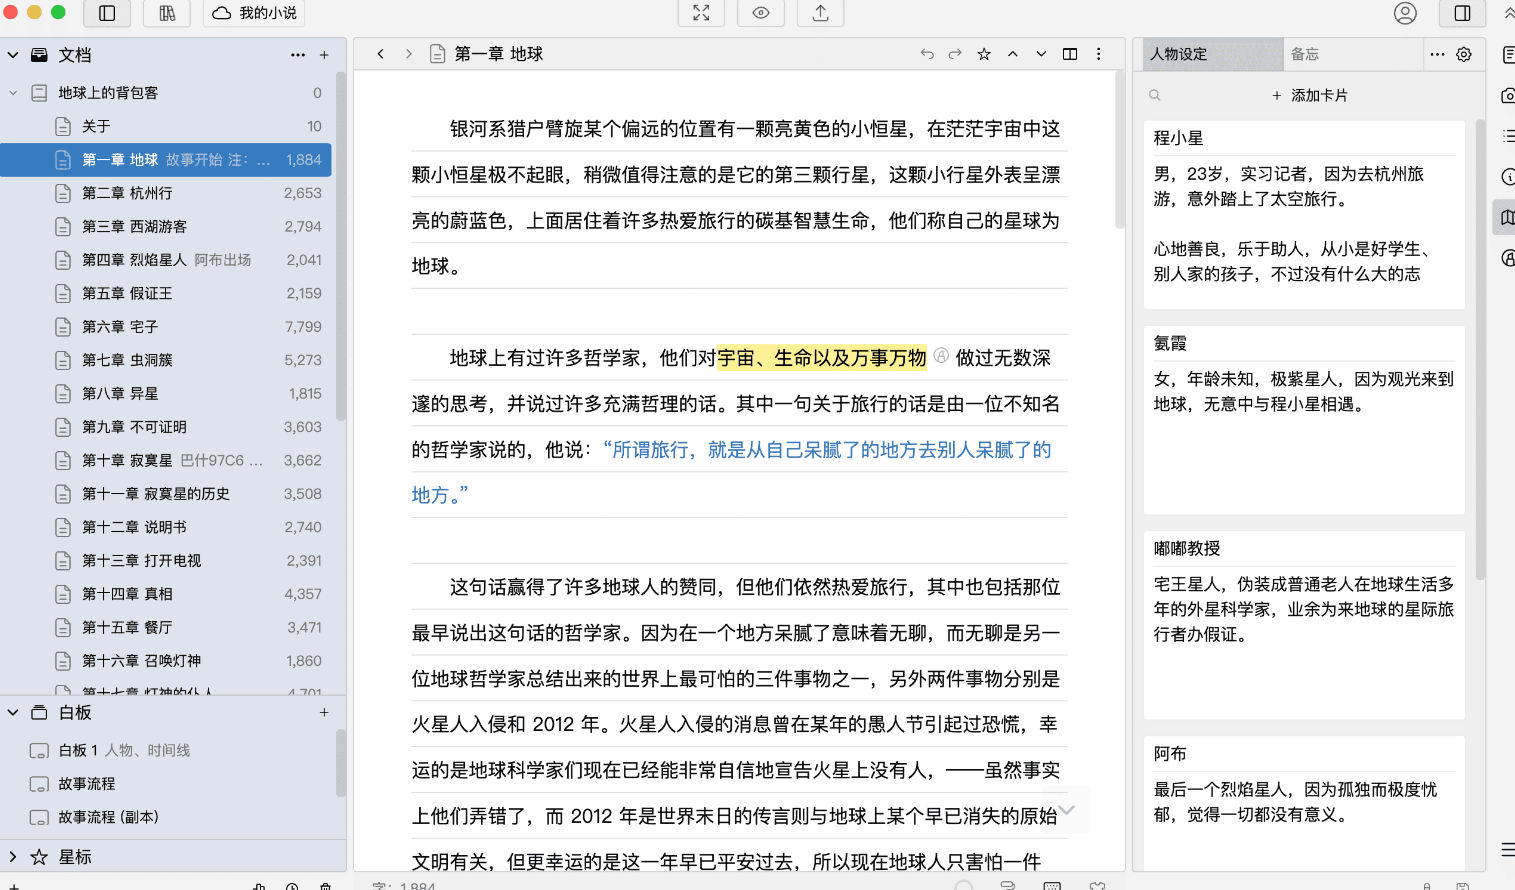The height and width of the screenshot is (890, 1515).
Task: Open the 我的小说 cloud library button
Action: [255, 13]
